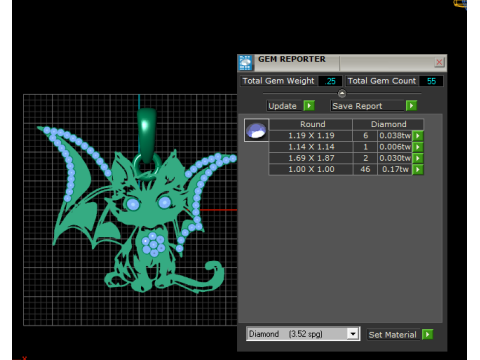
Task: Click green arrow next to Set Material
Action: pos(428,334)
